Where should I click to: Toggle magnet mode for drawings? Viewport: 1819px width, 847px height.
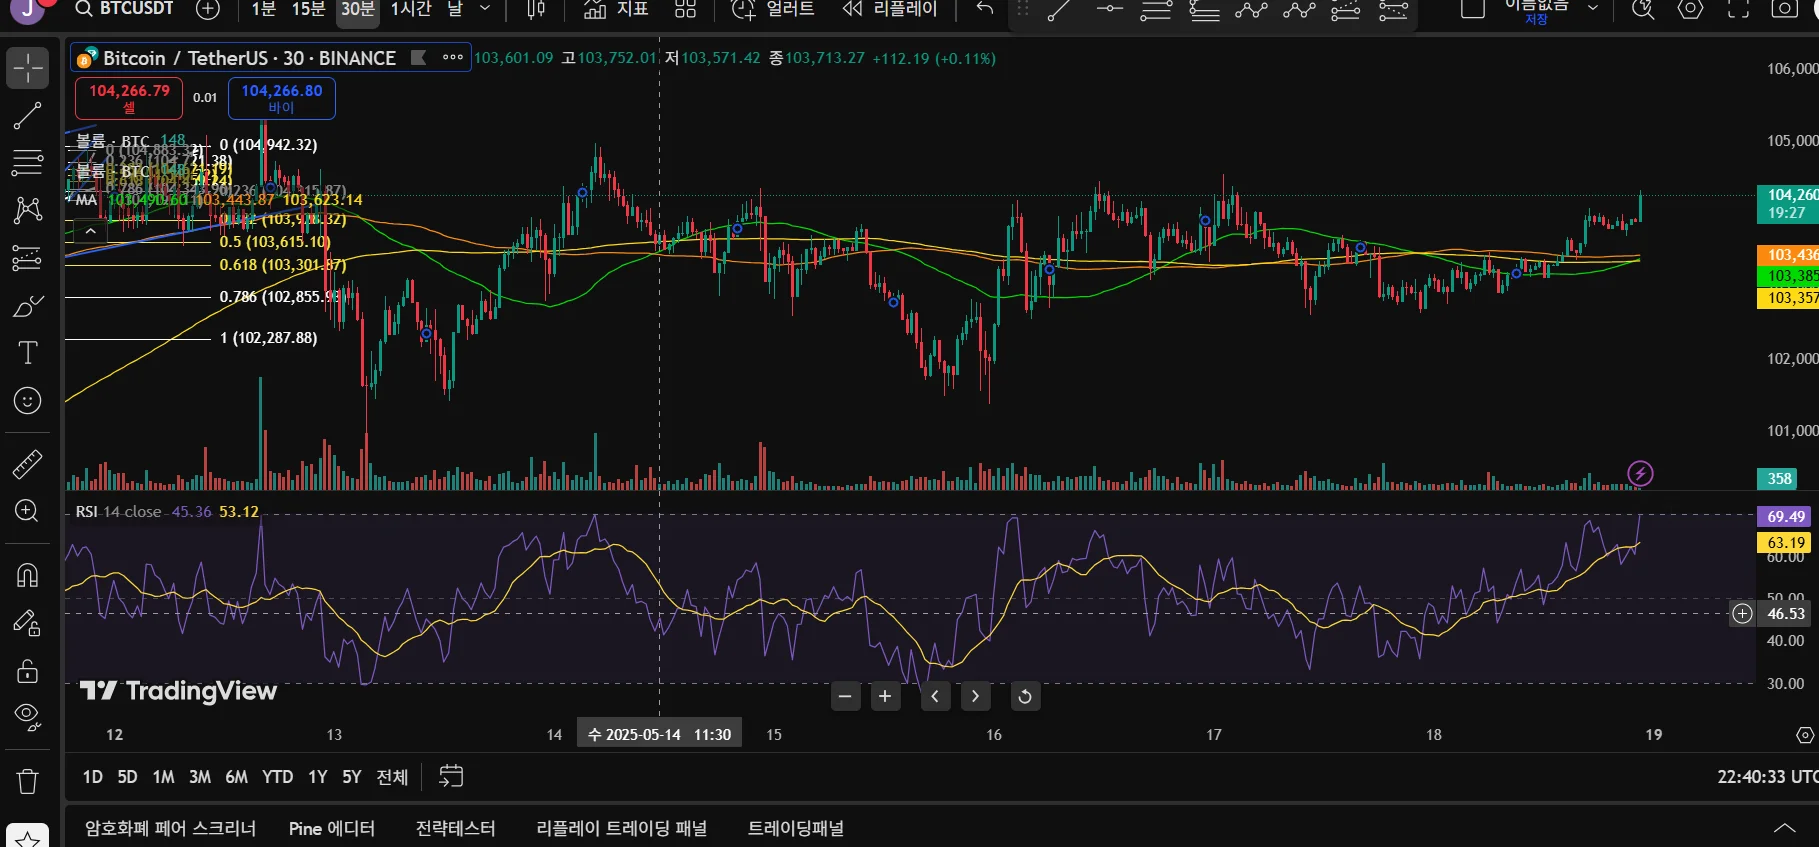coord(27,575)
